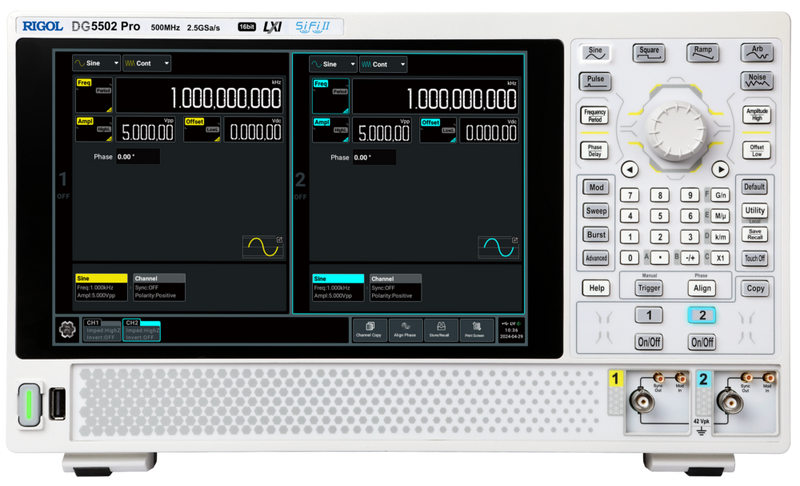Tap the X1 unit key
Screen dimensions: 800x486
point(720,258)
